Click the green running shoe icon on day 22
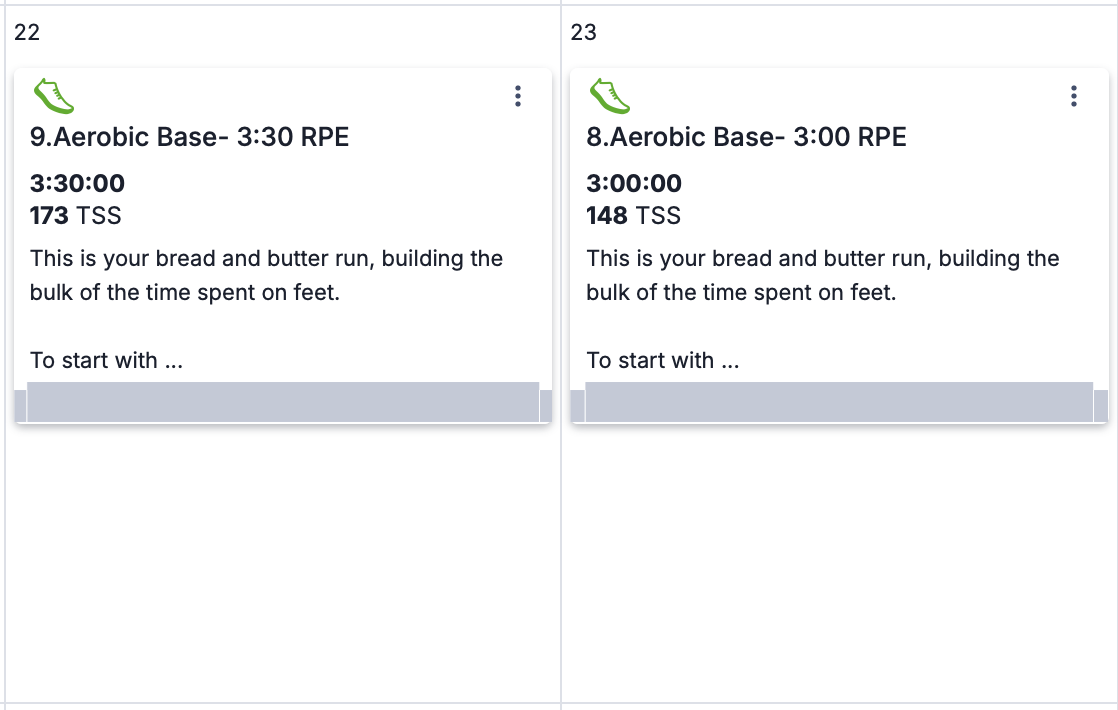The height and width of the screenshot is (710, 1118). tap(54, 96)
